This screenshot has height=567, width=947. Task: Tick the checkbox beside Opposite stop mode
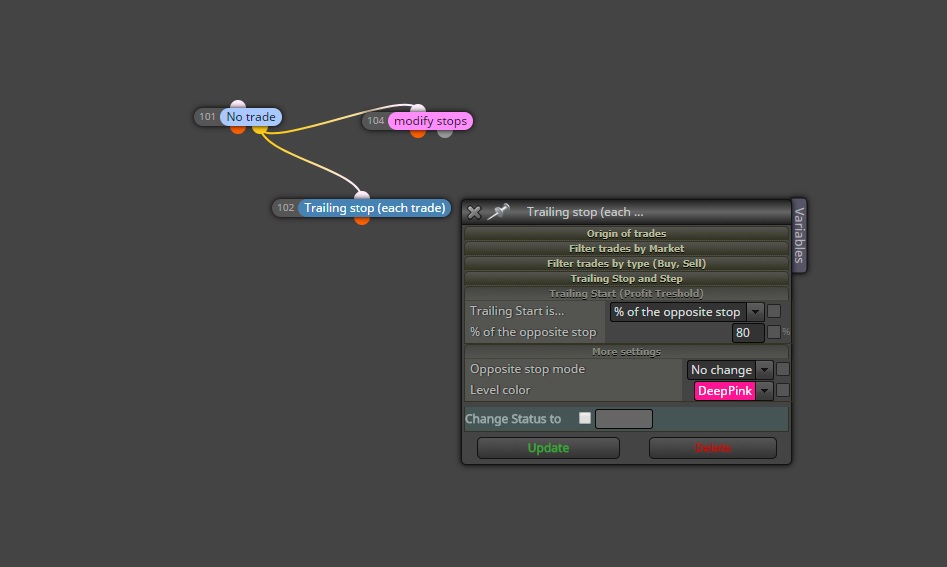pyautogui.click(x=783, y=369)
